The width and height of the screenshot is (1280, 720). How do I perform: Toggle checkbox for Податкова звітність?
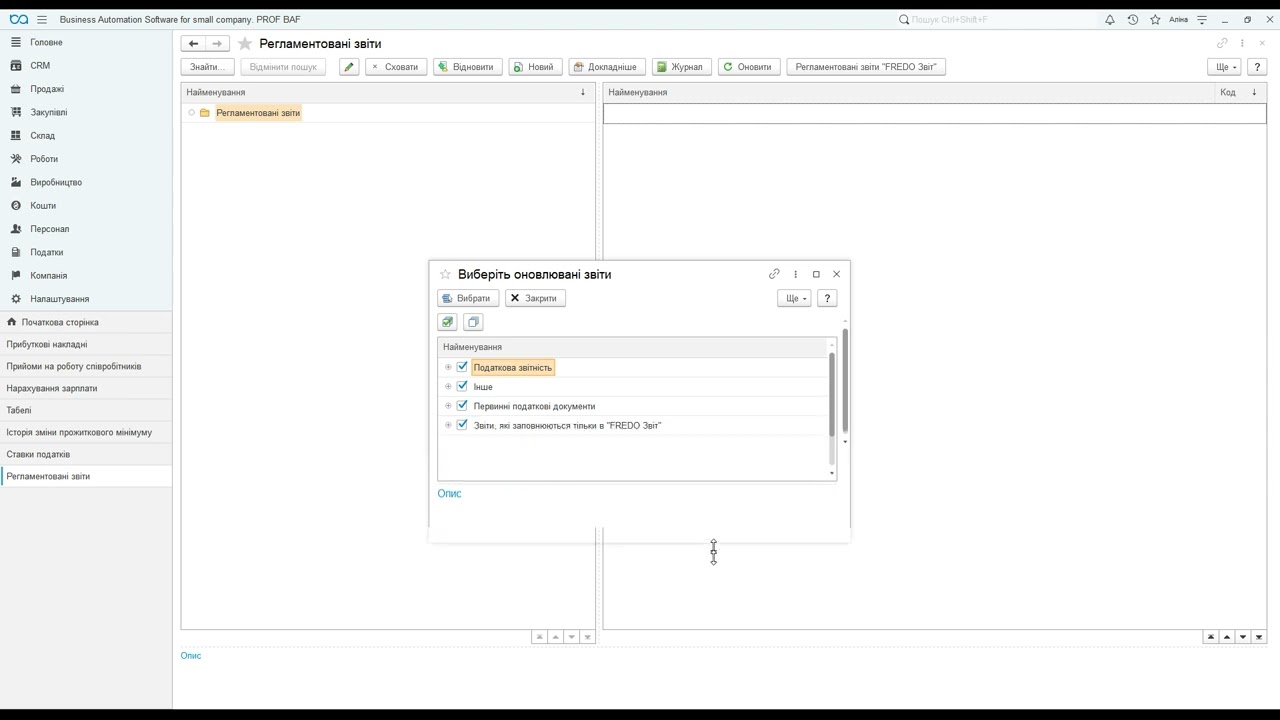(x=462, y=367)
